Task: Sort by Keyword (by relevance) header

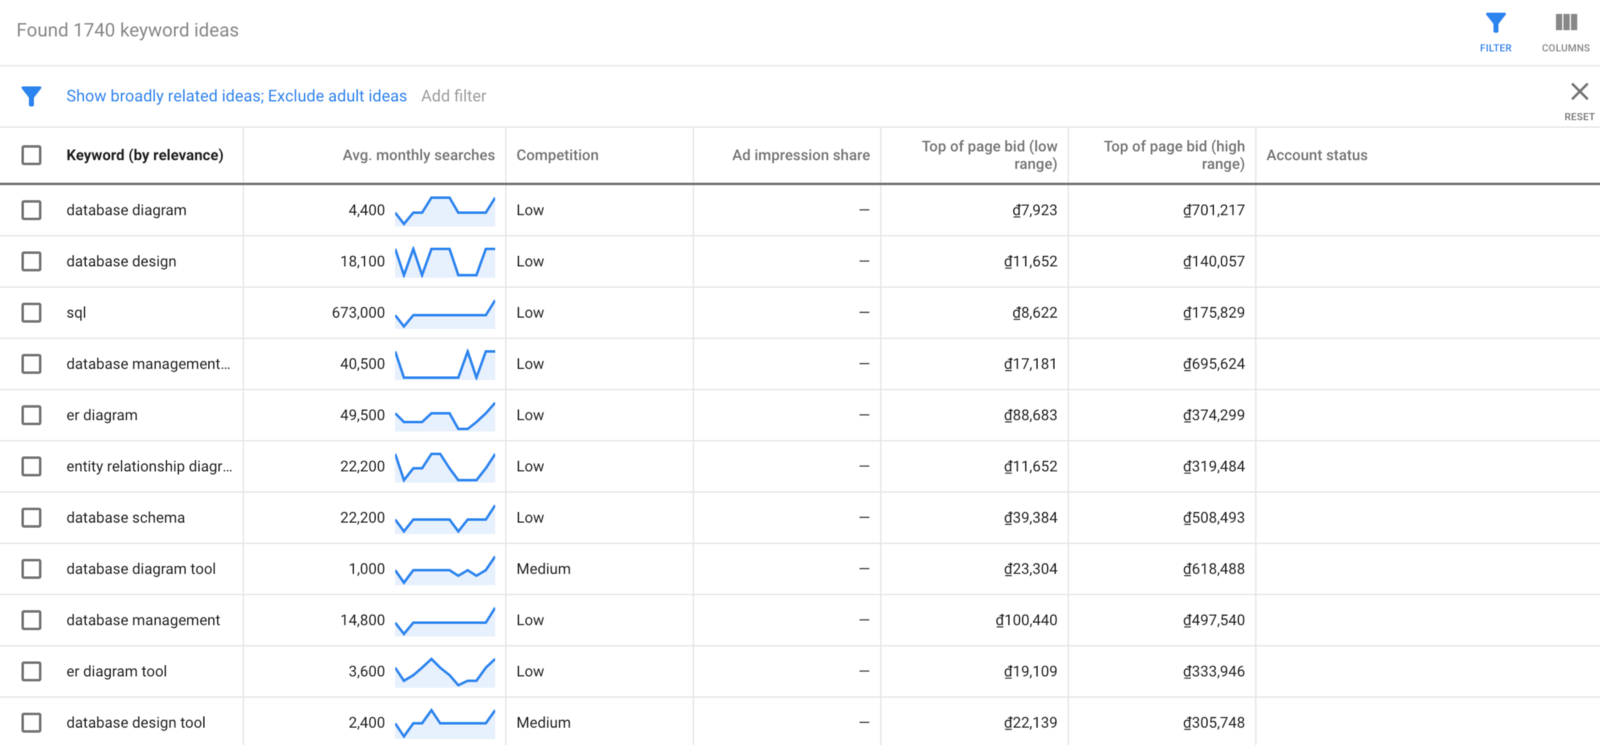Action: tap(145, 155)
